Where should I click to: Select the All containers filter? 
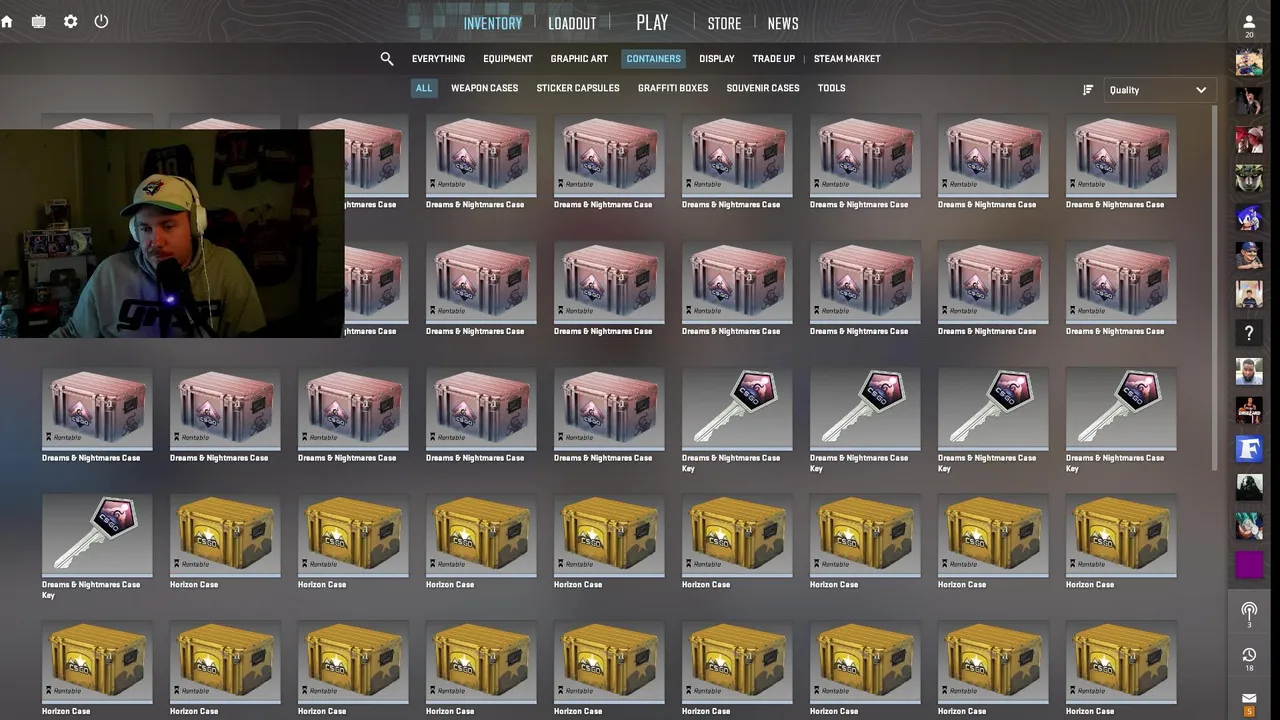click(424, 88)
